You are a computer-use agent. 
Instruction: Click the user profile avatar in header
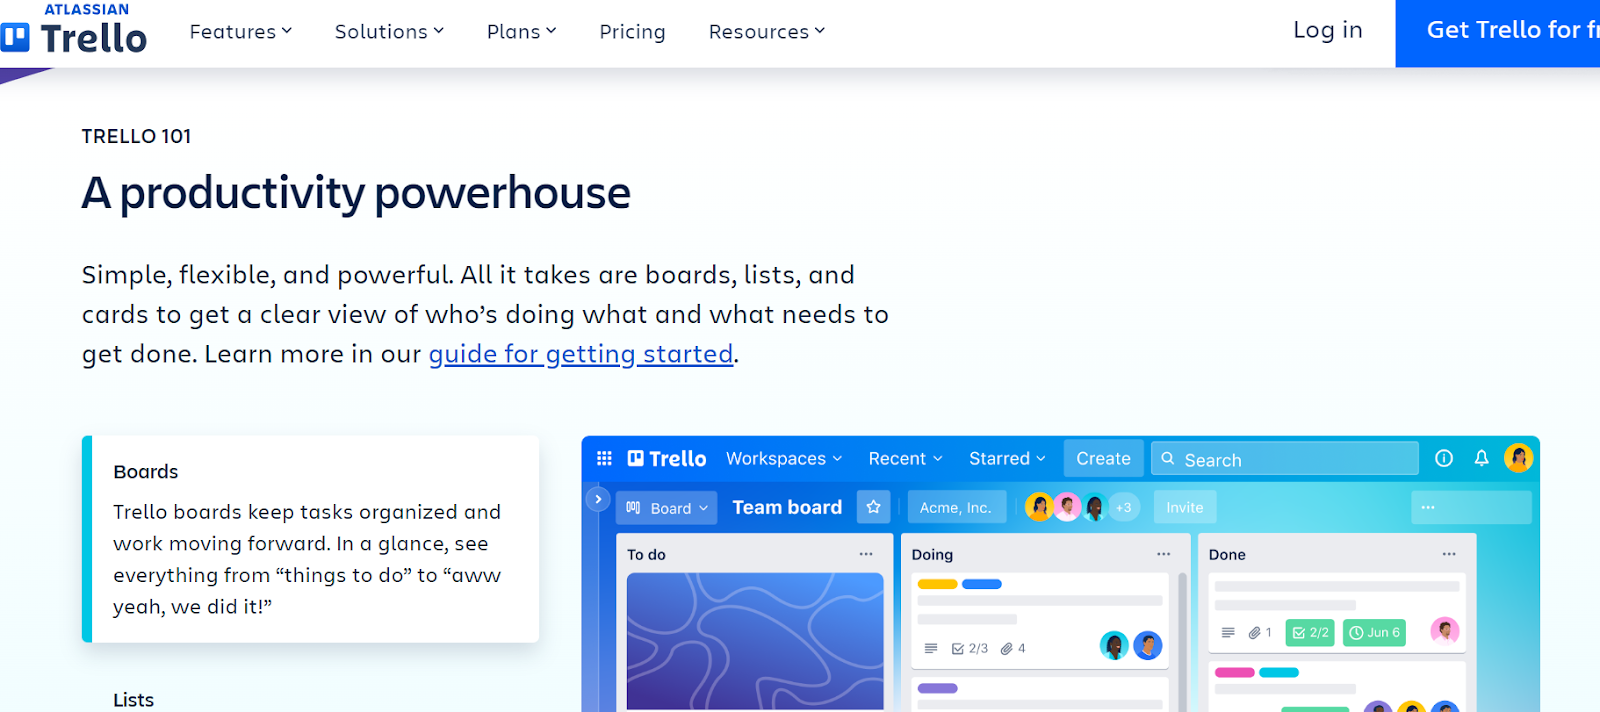pos(1519,458)
